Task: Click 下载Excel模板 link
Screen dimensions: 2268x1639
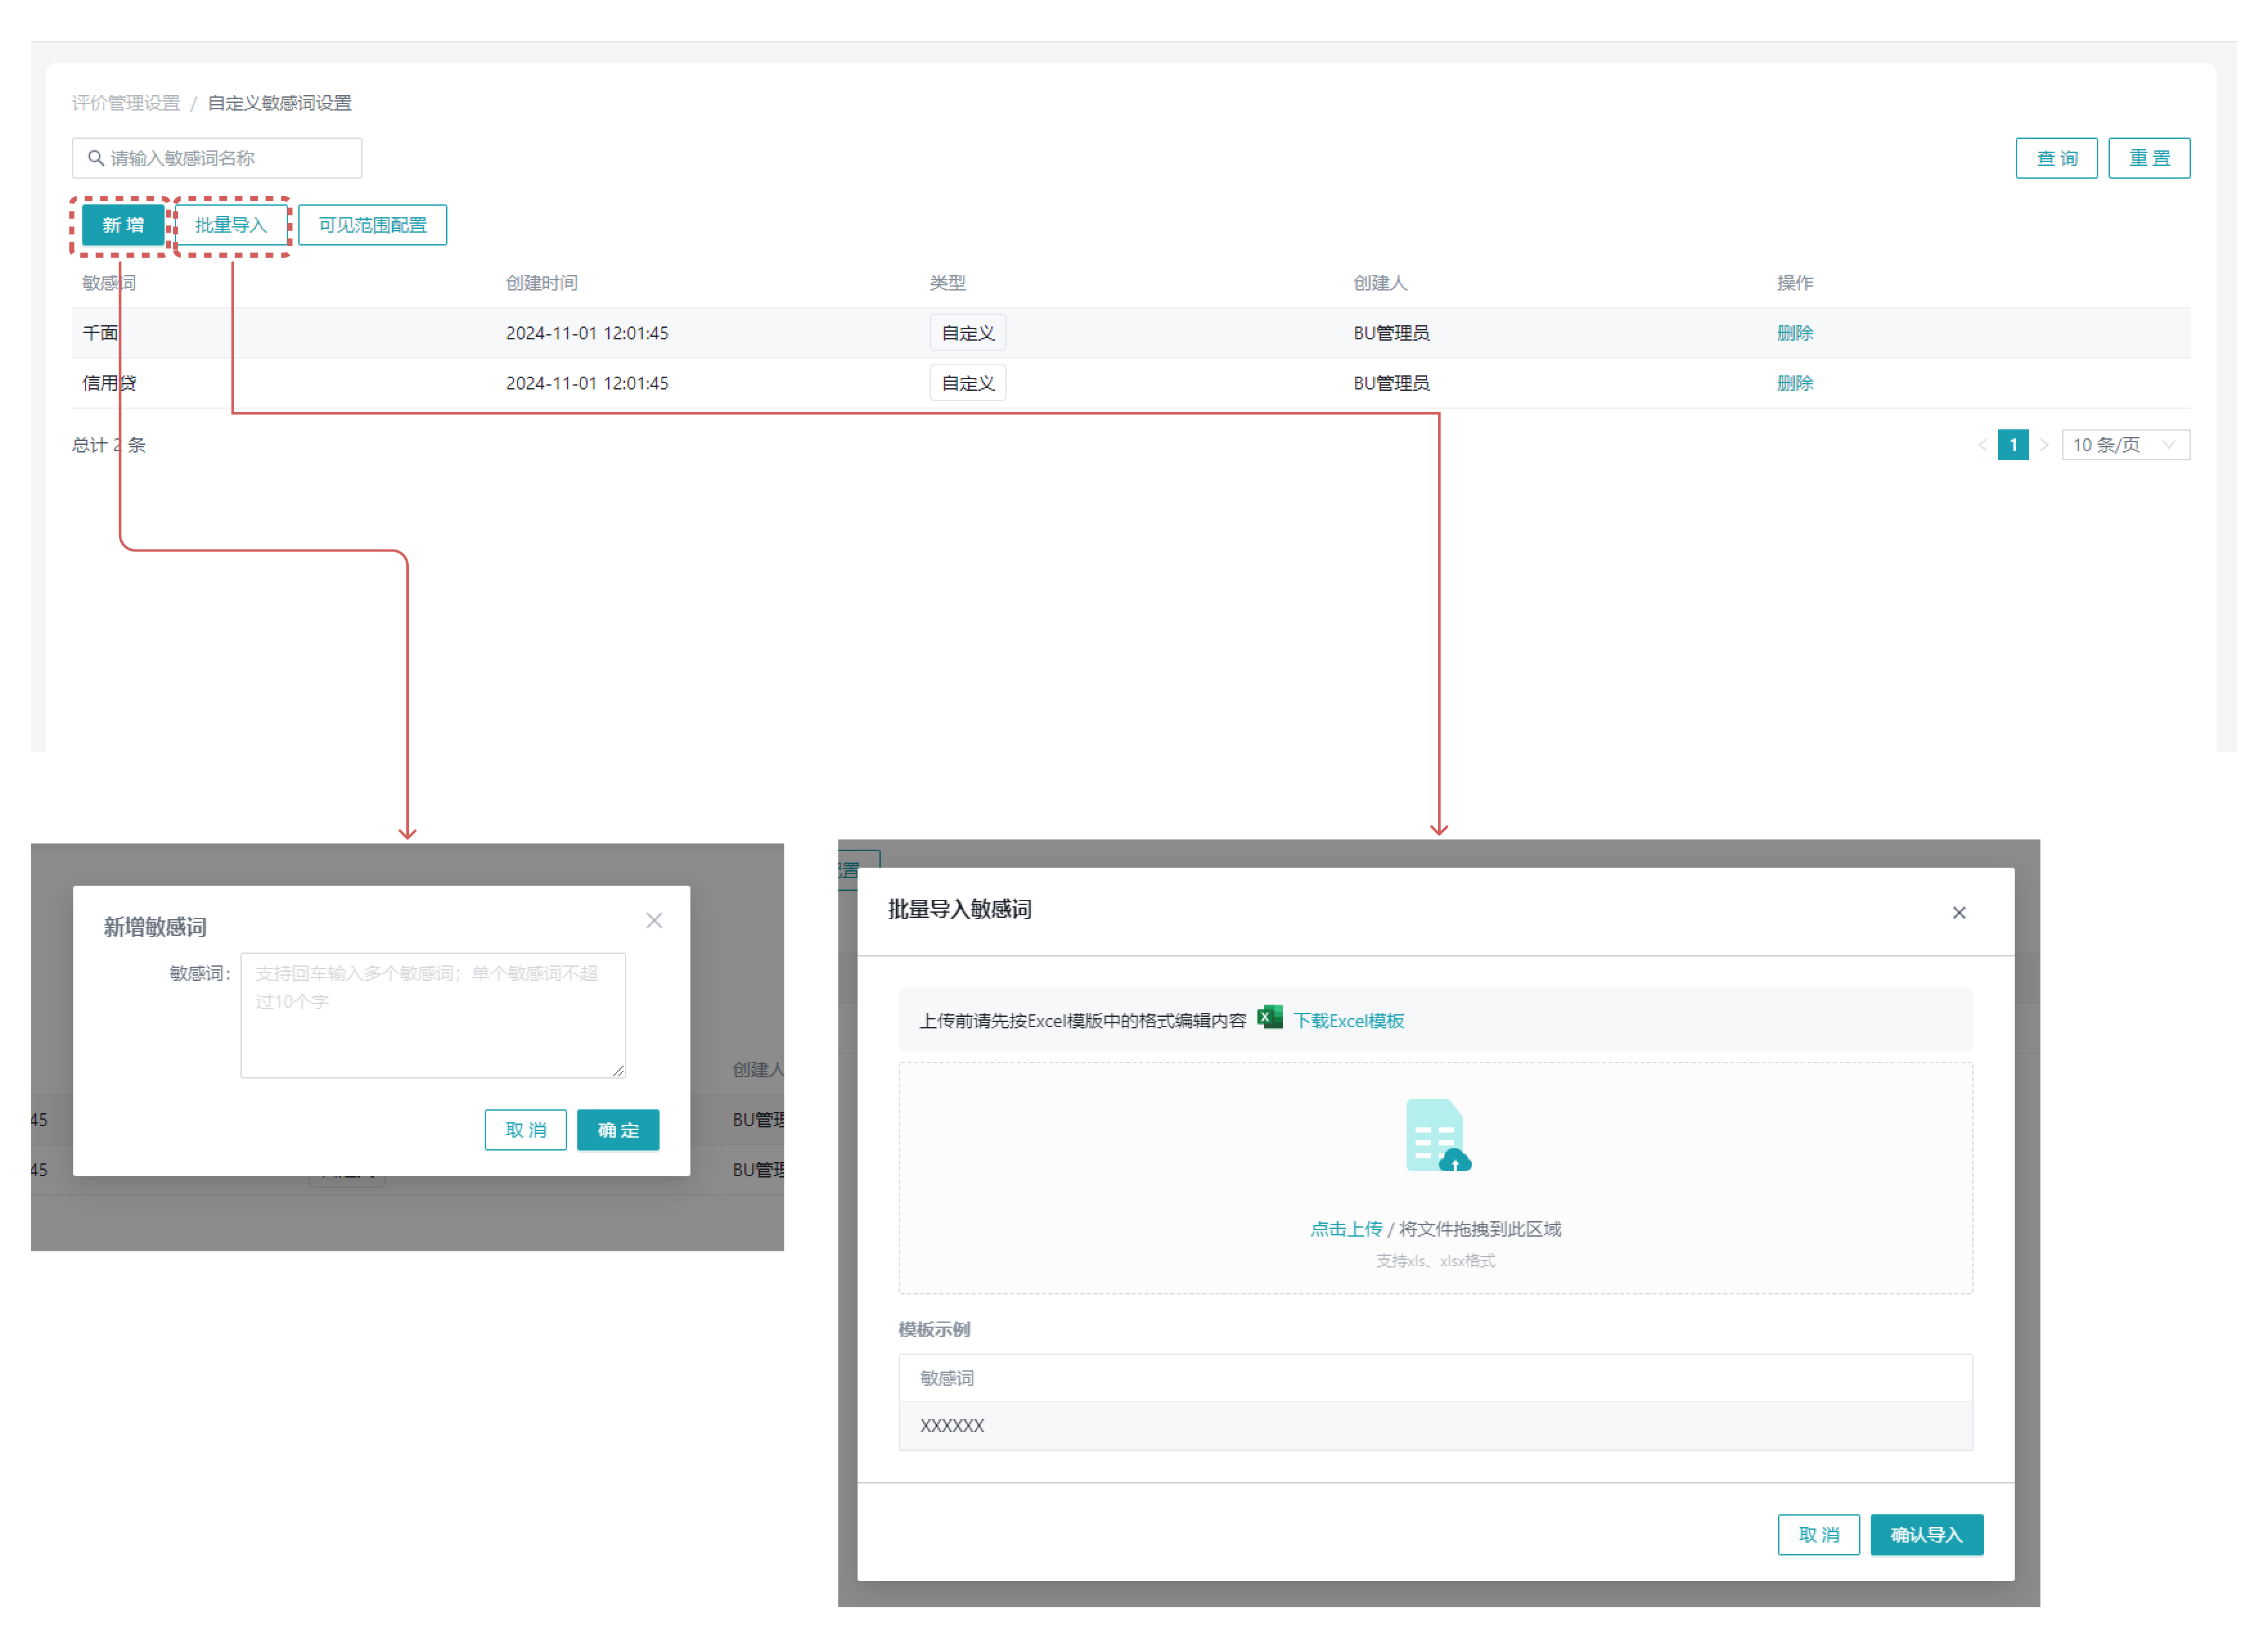Action: click(1348, 1020)
